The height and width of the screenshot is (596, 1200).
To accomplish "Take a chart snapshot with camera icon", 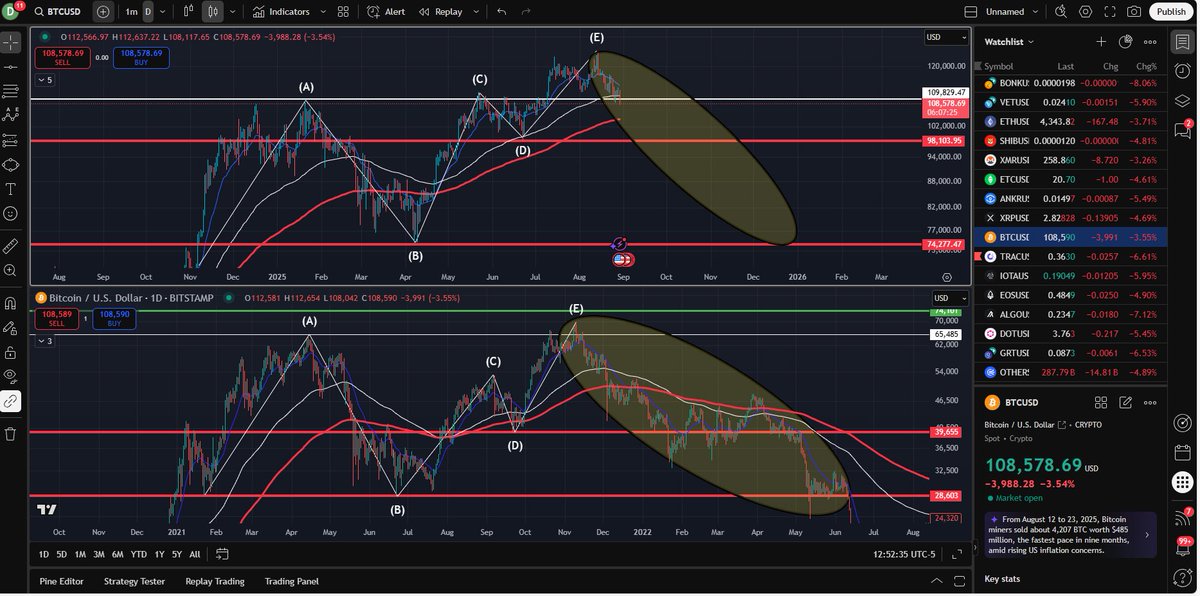I will [x=1134, y=12].
